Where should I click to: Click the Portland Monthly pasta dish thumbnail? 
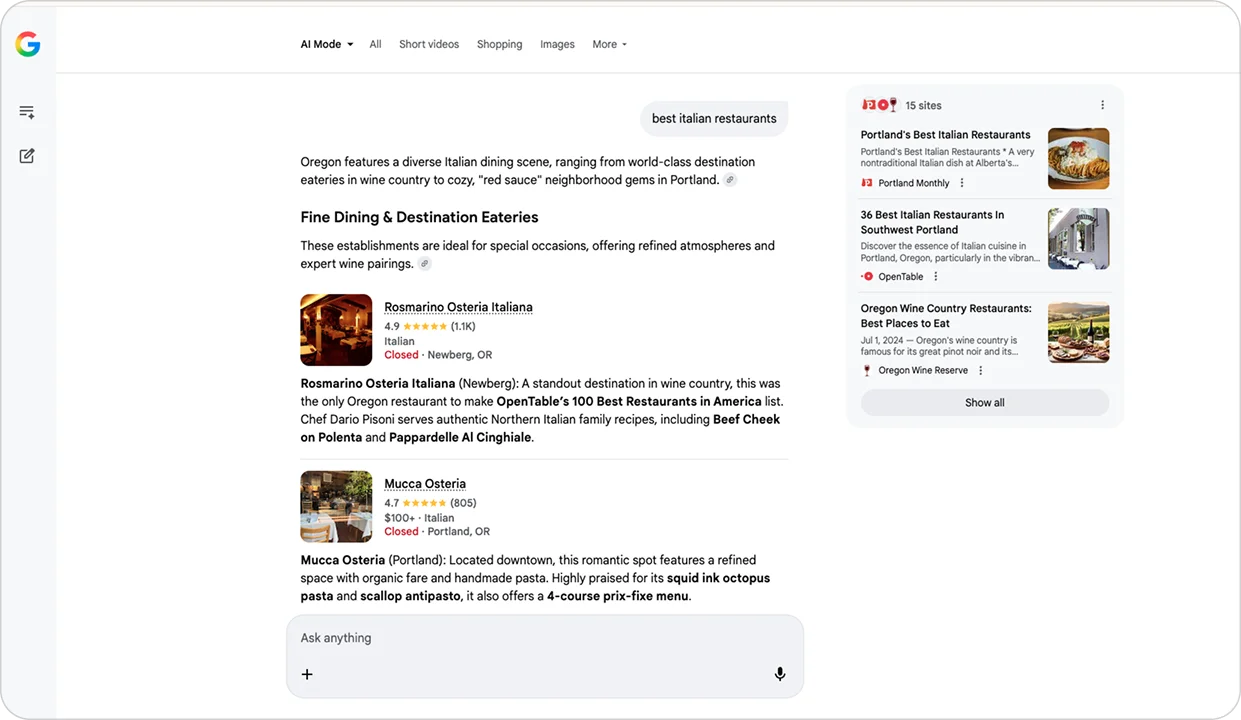point(1079,158)
